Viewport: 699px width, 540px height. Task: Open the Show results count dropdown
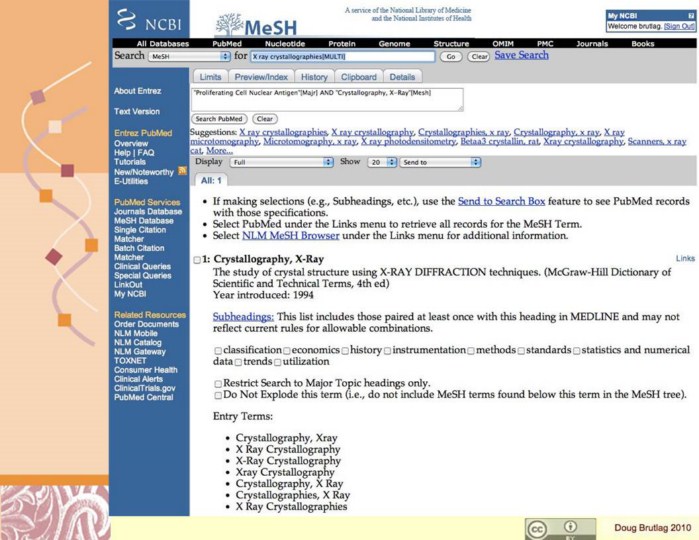379,162
